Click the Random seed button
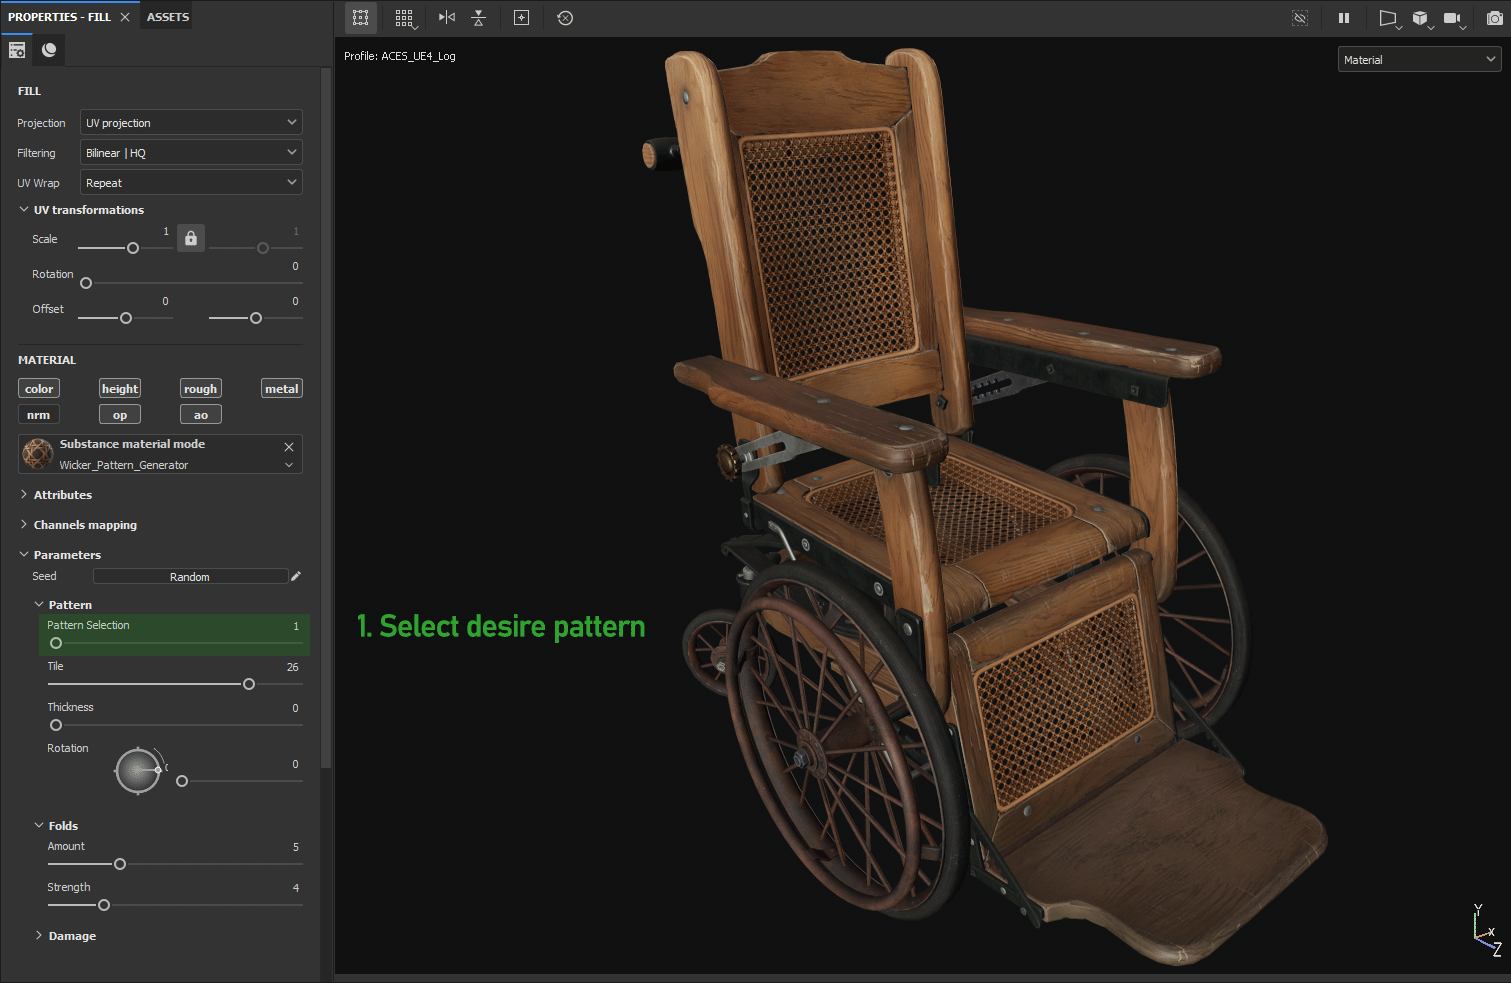1511x983 pixels. pyautogui.click(x=190, y=576)
